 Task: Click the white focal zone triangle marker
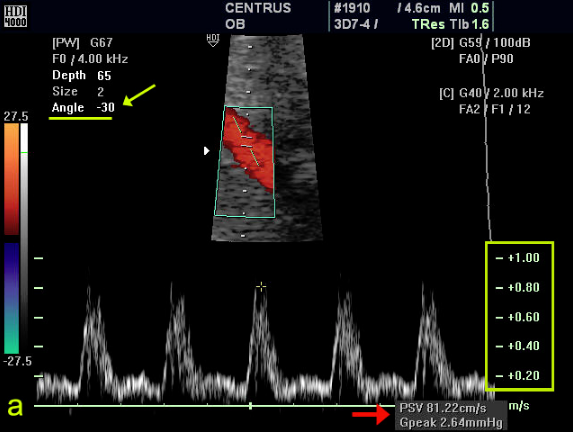206,151
